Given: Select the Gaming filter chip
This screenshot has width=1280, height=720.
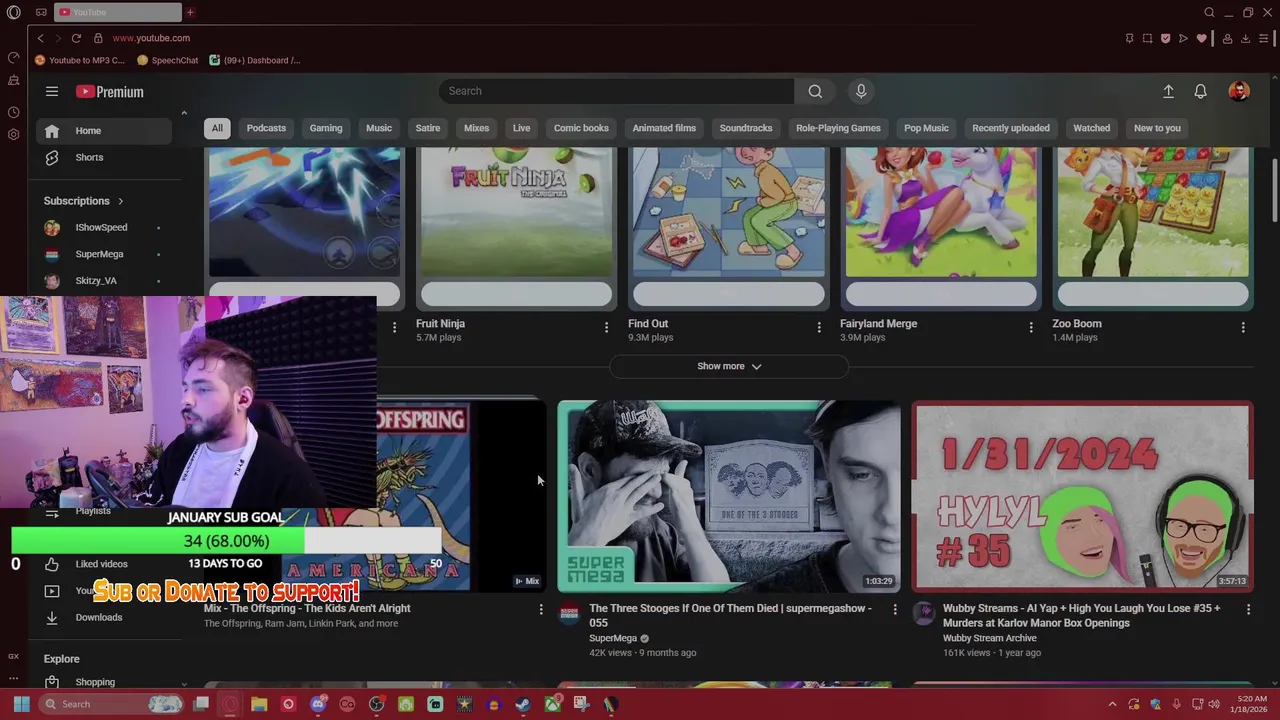Looking at the screenshot, I should tap(326, 128).
